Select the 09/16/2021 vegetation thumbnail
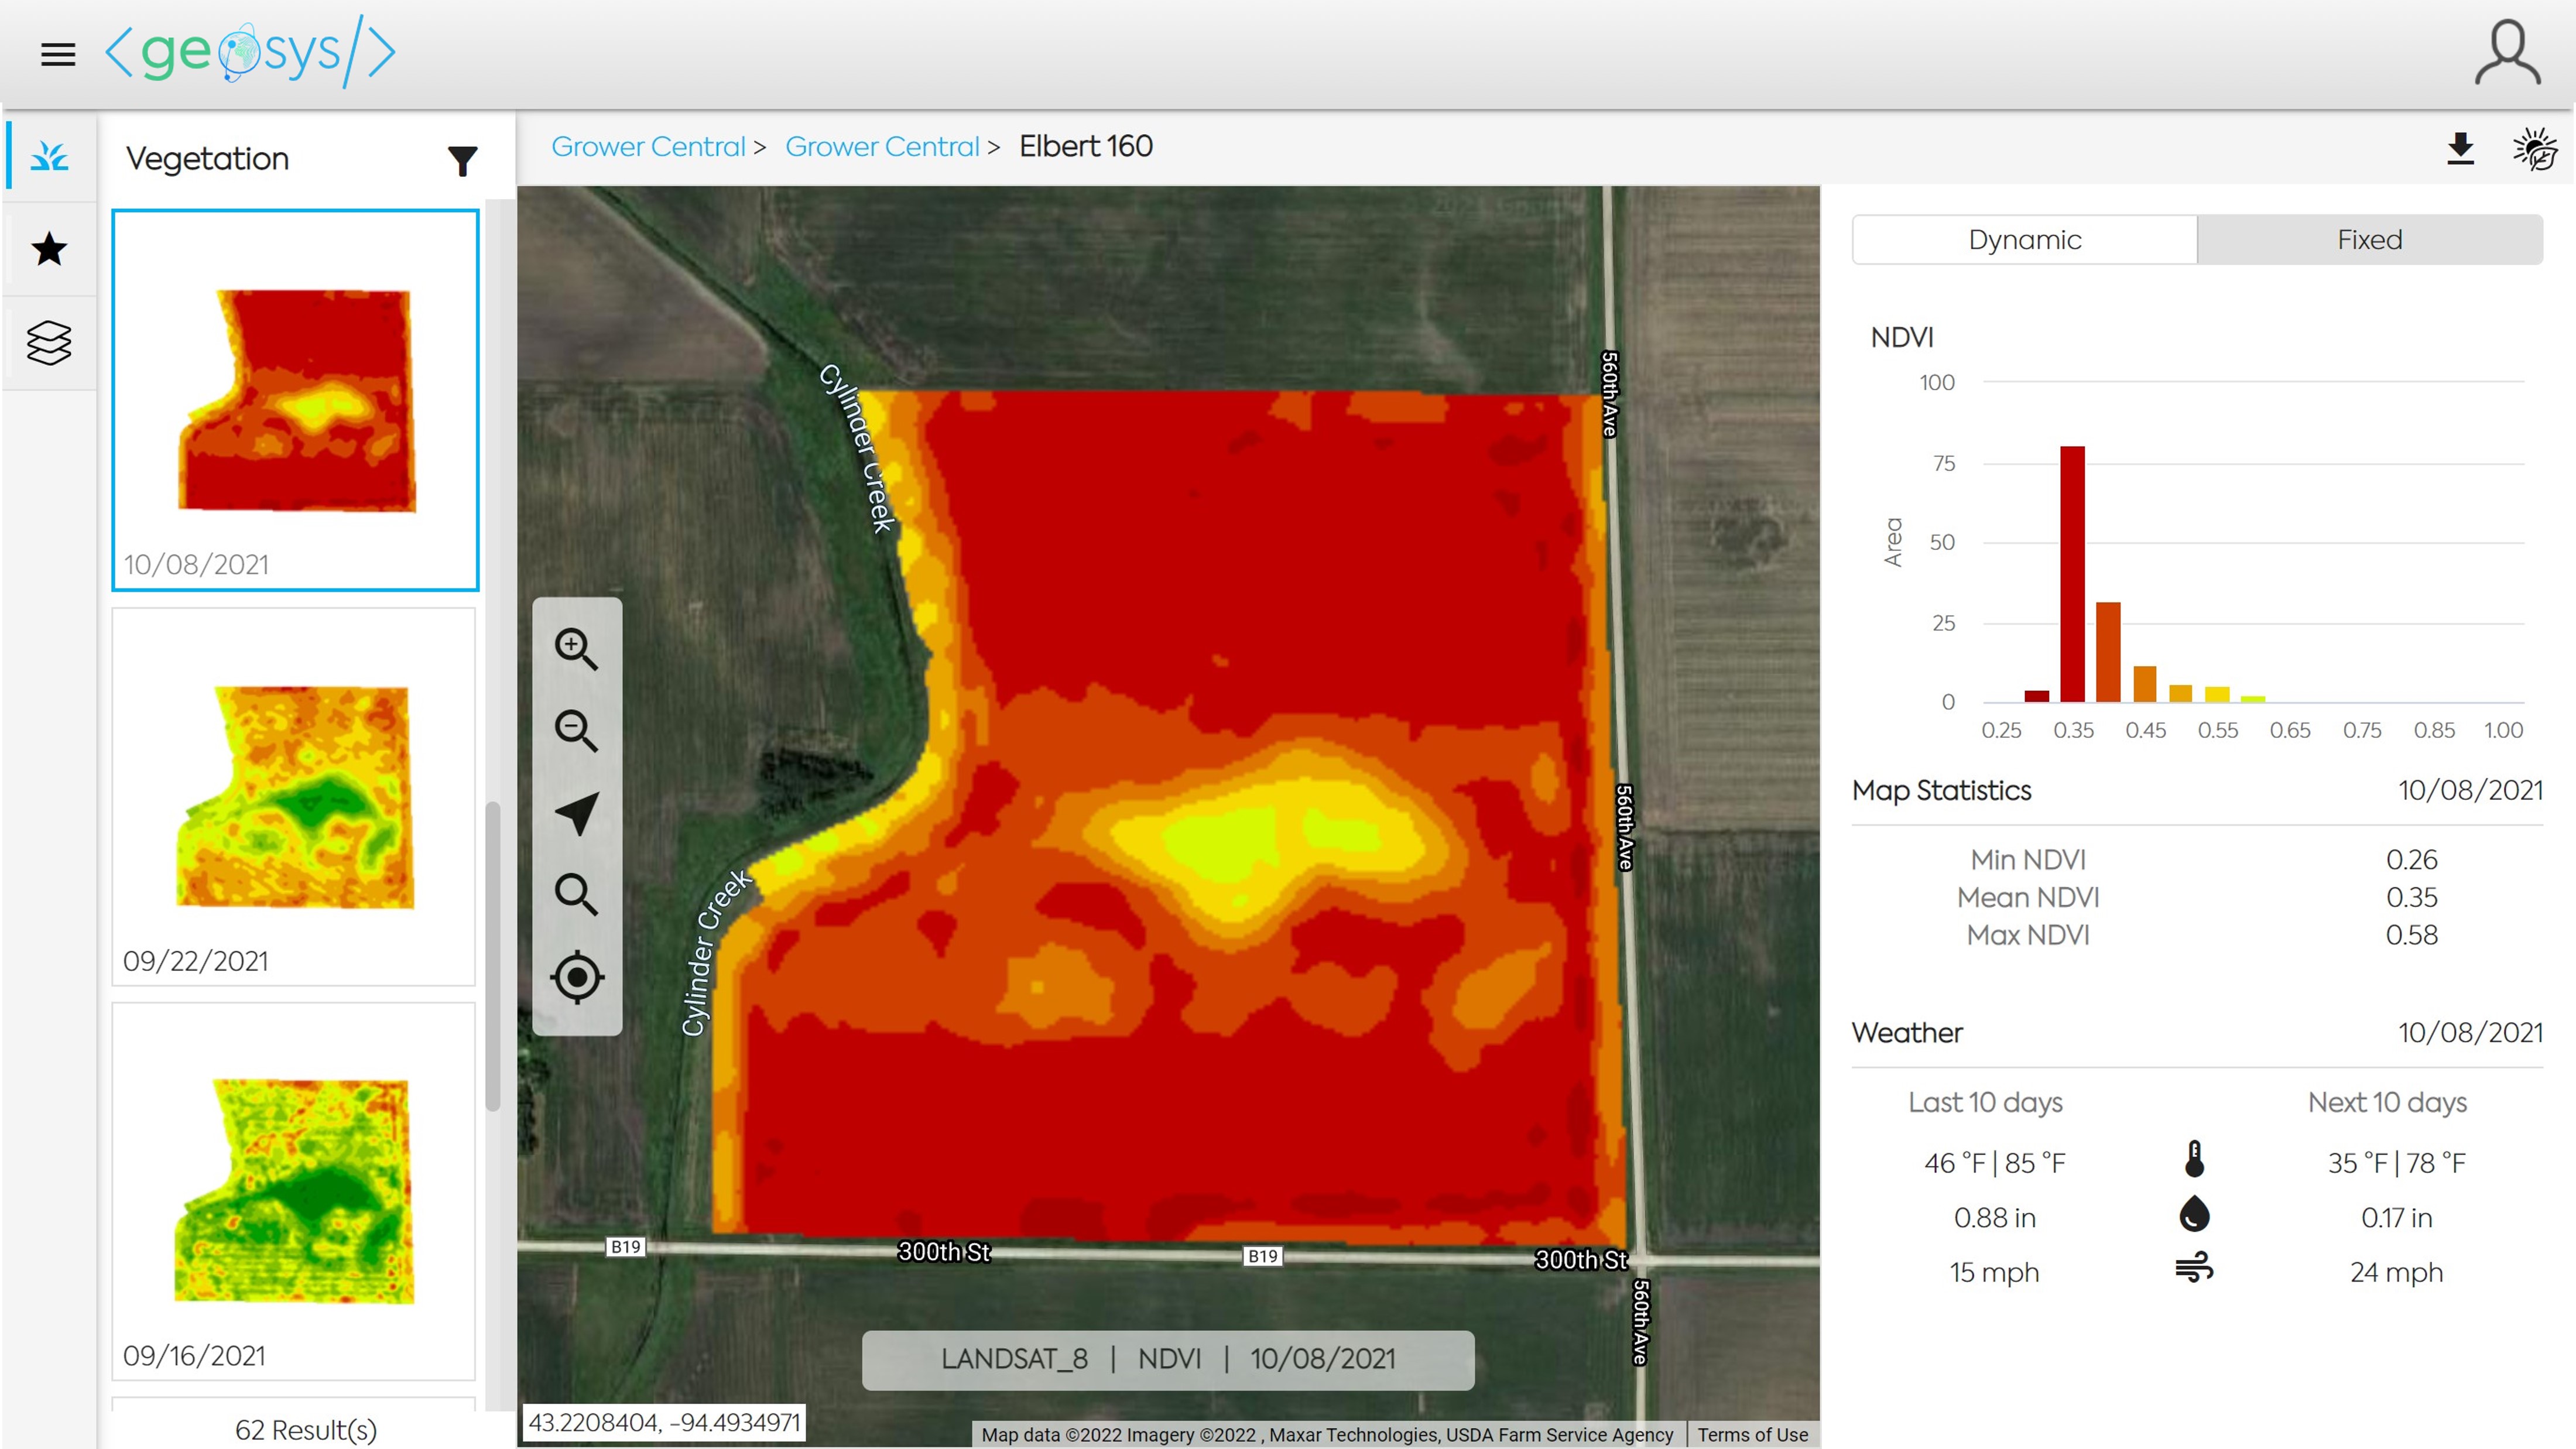The width and height of the screenshot is (2576, 1449). click(294, 1191)
